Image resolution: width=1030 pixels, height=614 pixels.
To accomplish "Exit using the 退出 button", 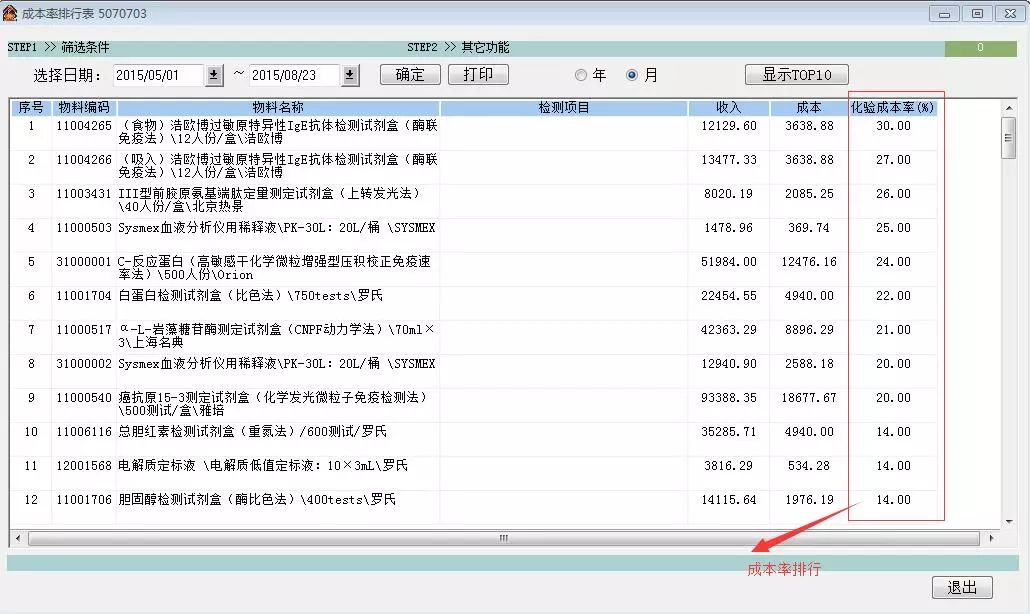I will click(x=962, y=587).
